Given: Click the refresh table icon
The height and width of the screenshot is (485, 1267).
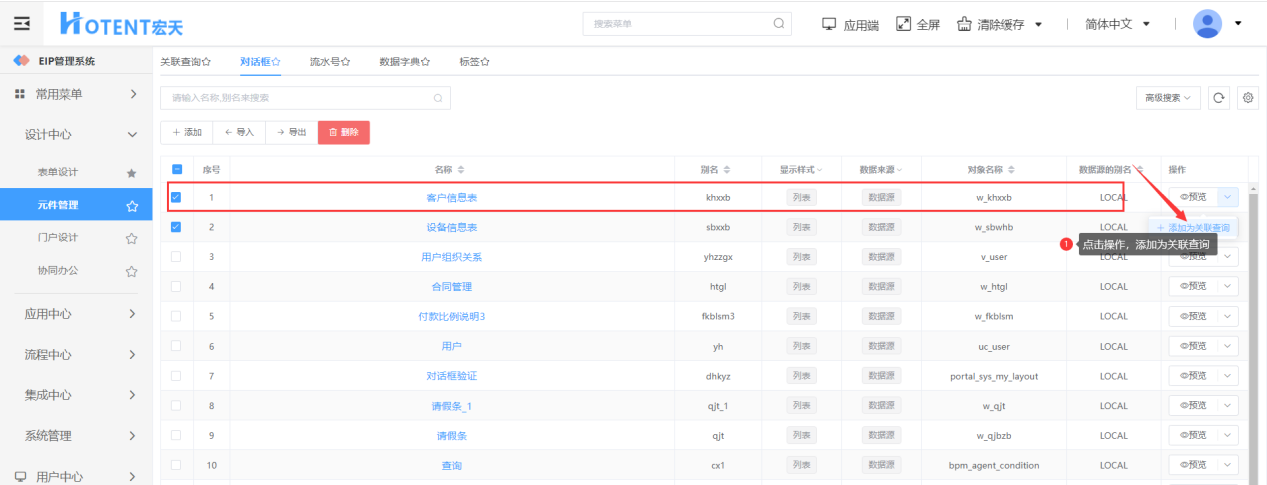Looking at the screenshot, I should [1218, 98].
